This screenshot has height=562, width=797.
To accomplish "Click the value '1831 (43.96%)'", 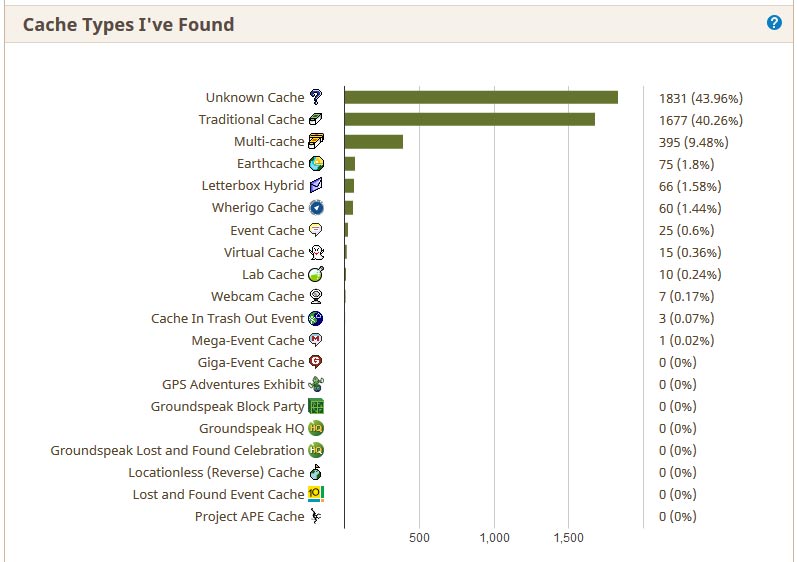I will tap(701, 98).
